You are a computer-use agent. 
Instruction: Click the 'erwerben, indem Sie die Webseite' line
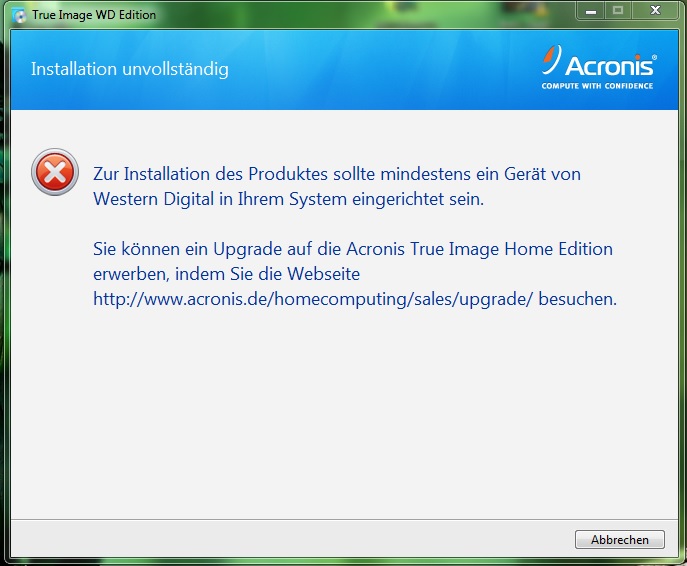(x=227, y=274)
